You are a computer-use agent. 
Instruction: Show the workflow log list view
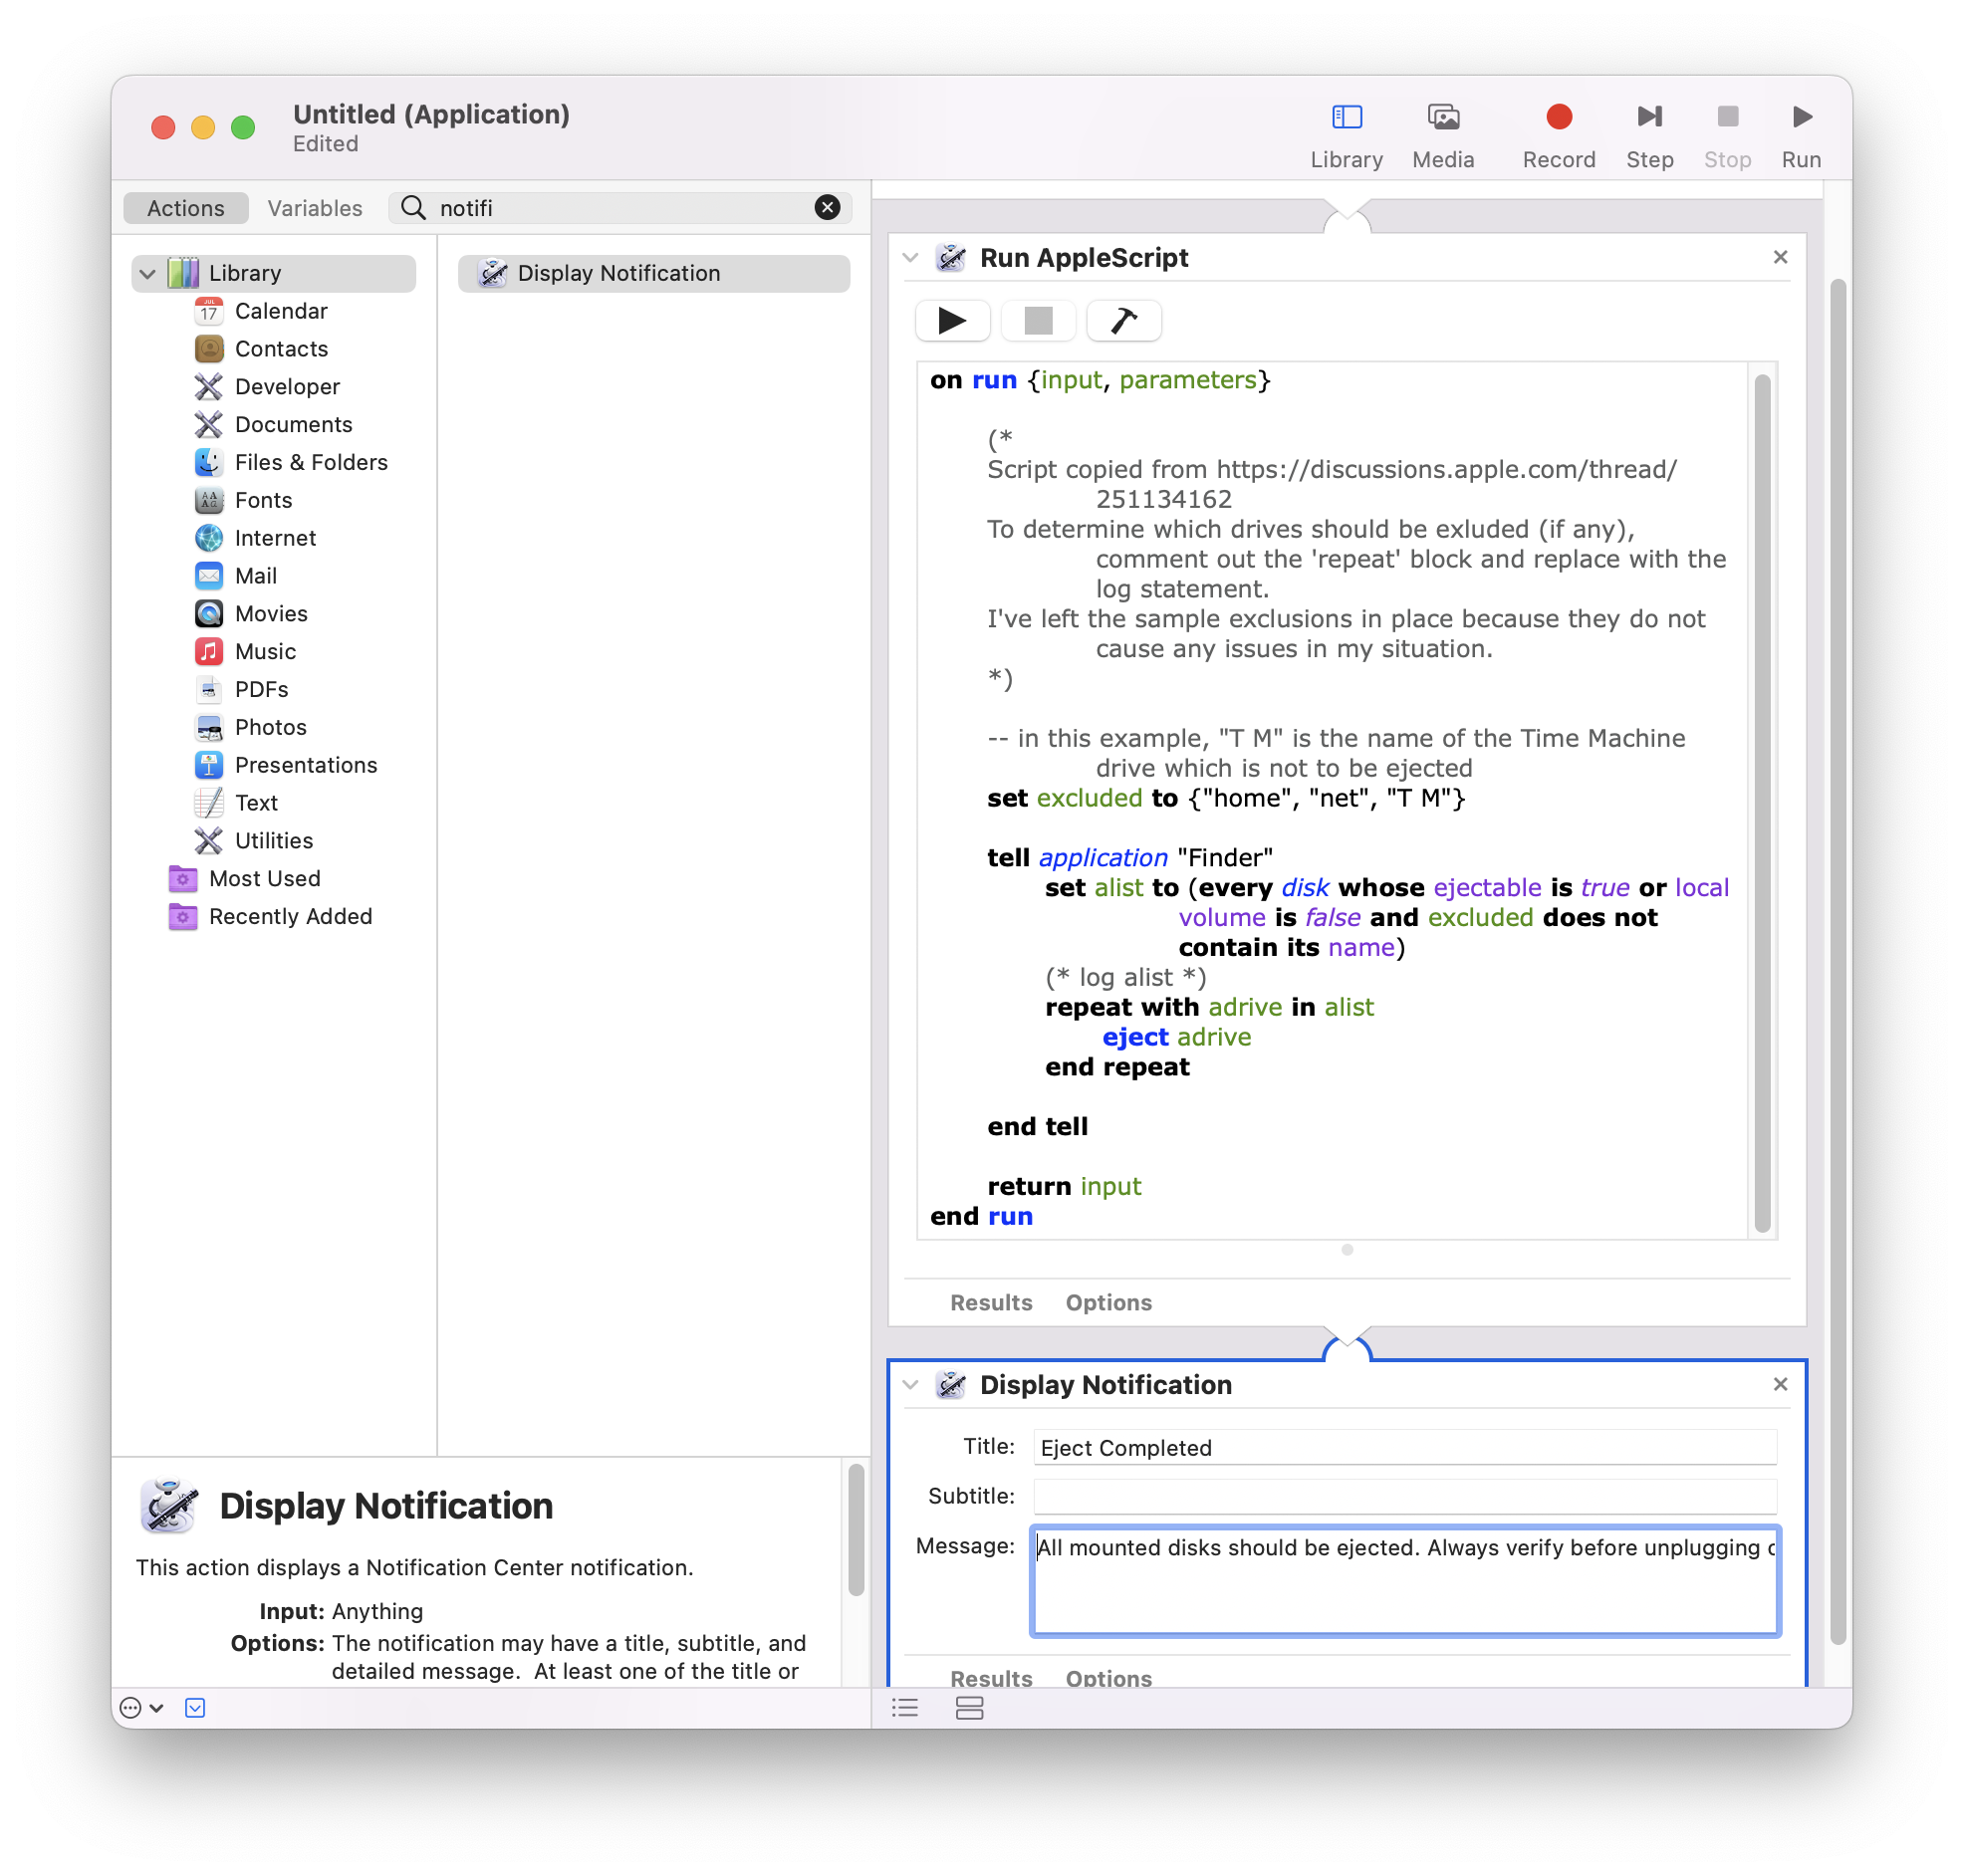(905, 1709)
